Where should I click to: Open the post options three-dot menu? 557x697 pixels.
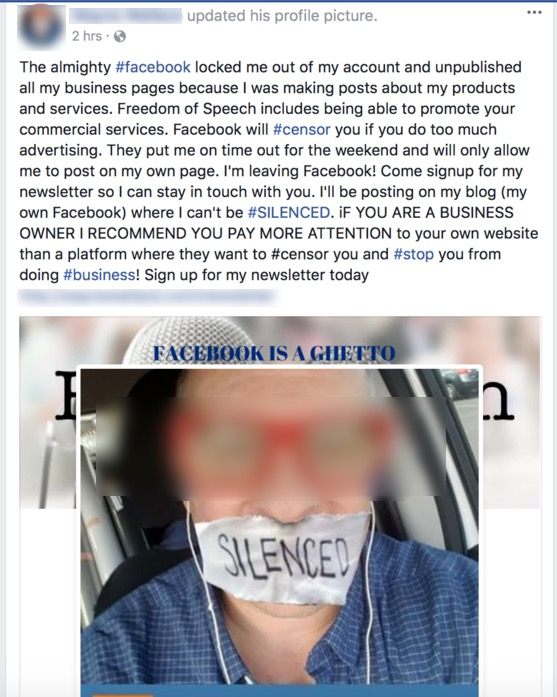pyautogui.click(x=534, y=13)
